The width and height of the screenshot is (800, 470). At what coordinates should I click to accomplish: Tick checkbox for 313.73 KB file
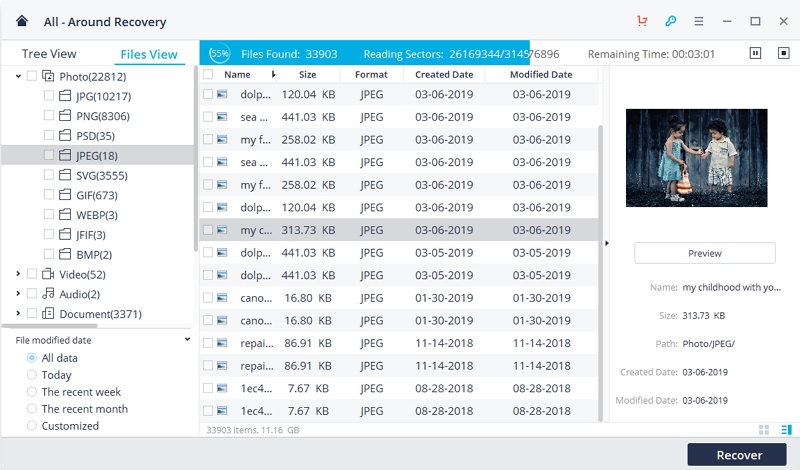coord(208,230)
